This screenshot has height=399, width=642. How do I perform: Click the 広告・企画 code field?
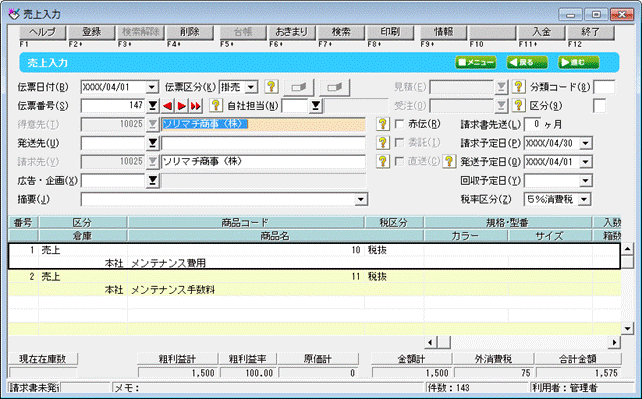click(x=113, y=180)
